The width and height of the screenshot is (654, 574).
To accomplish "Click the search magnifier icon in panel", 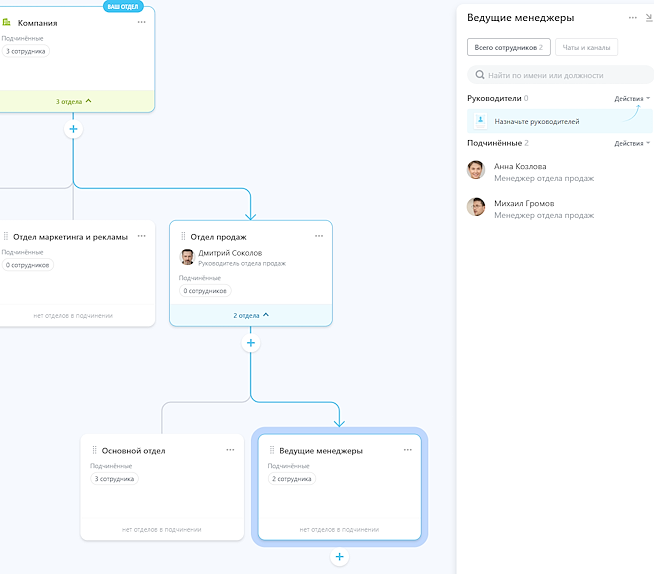I will click(x=480, y=75).
